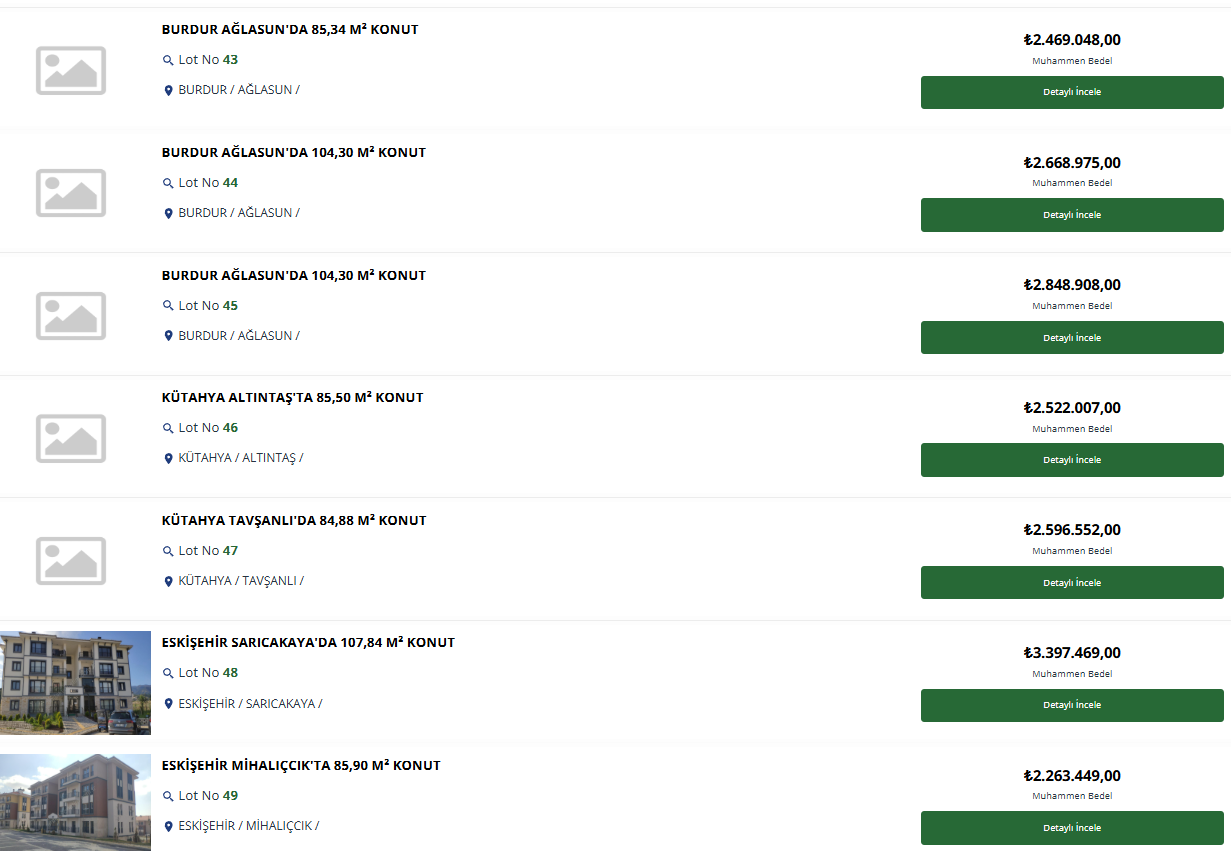The height and width of the screenshot is (851, 1231).
Task: Click the location pin icon for Lot 44
Action: point(168,213)
